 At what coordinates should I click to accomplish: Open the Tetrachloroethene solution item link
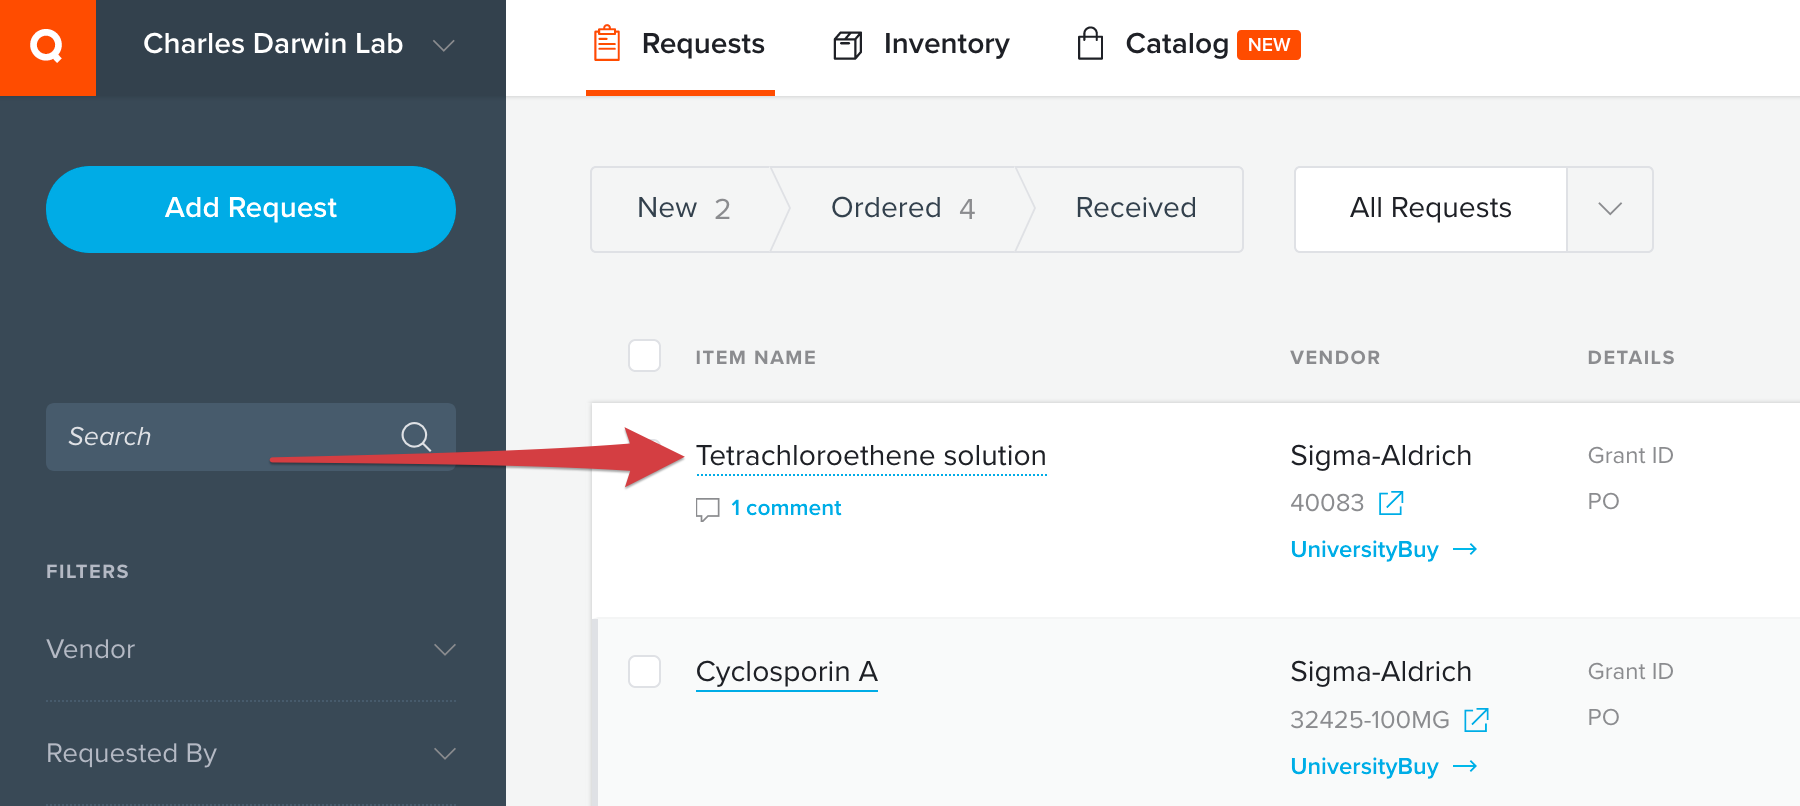(871, 456)
